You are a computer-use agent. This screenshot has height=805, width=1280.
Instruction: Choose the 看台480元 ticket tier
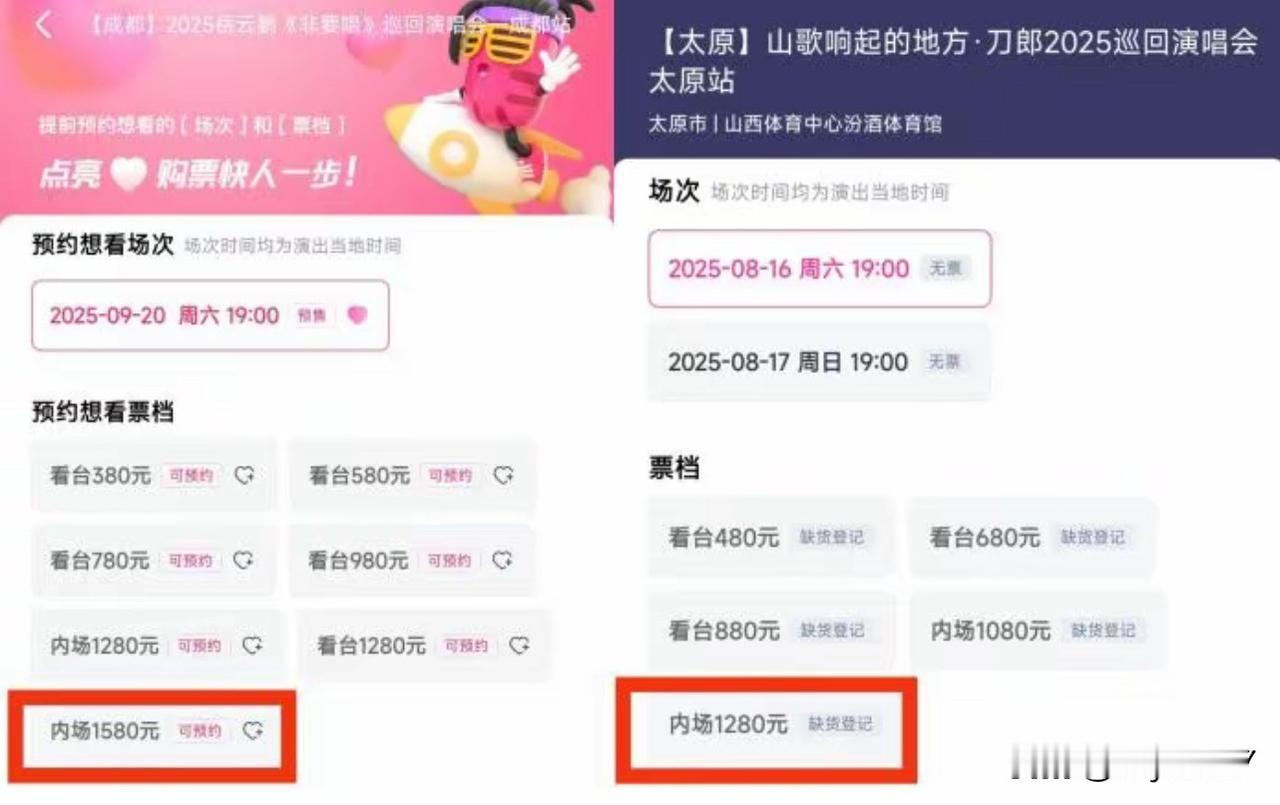pyautogui.click(x=769, y=537)
